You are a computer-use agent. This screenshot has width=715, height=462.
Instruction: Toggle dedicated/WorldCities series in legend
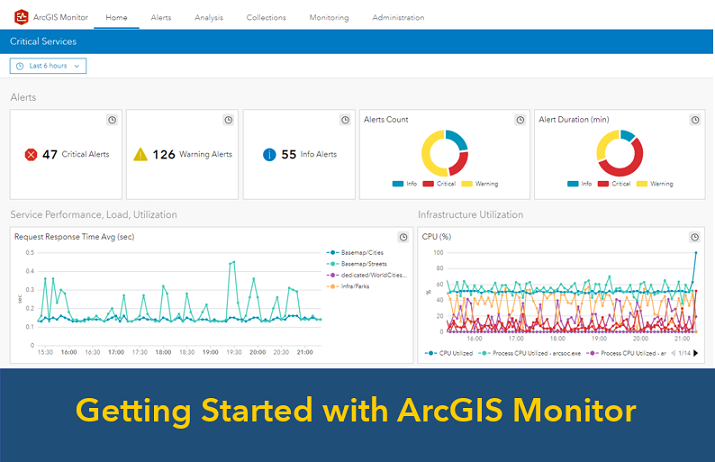(x=366, y=275)
